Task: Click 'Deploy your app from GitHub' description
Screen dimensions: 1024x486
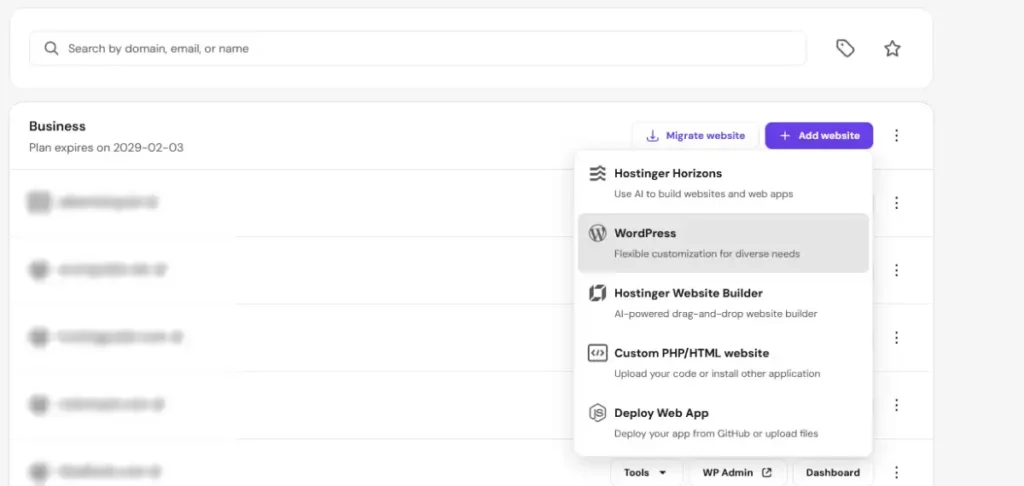Action: pos(716,433)
